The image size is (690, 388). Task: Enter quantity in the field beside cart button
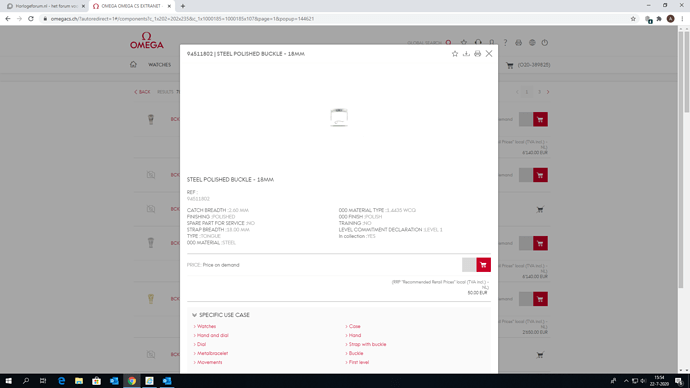click(469, 265)
